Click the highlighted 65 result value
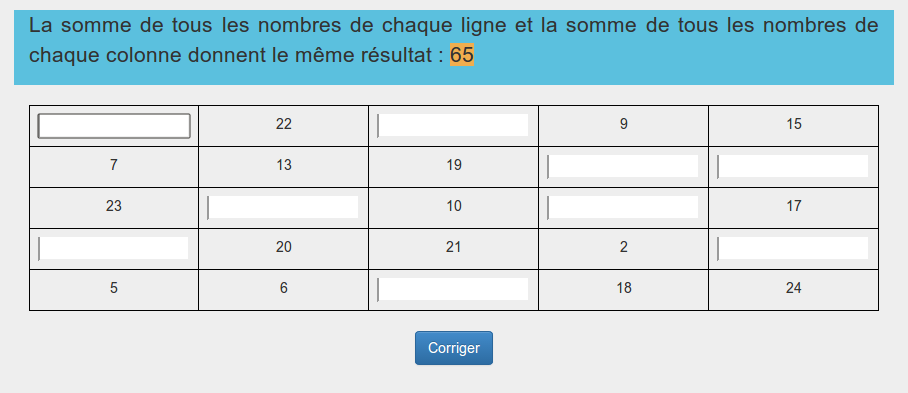 (462, 55)
